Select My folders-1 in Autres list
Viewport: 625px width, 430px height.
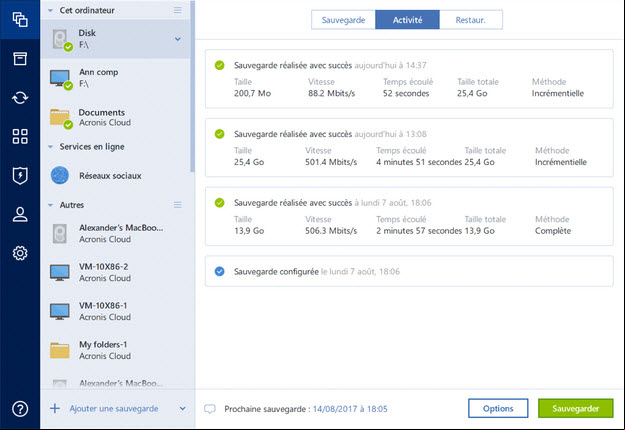(115, 350)
